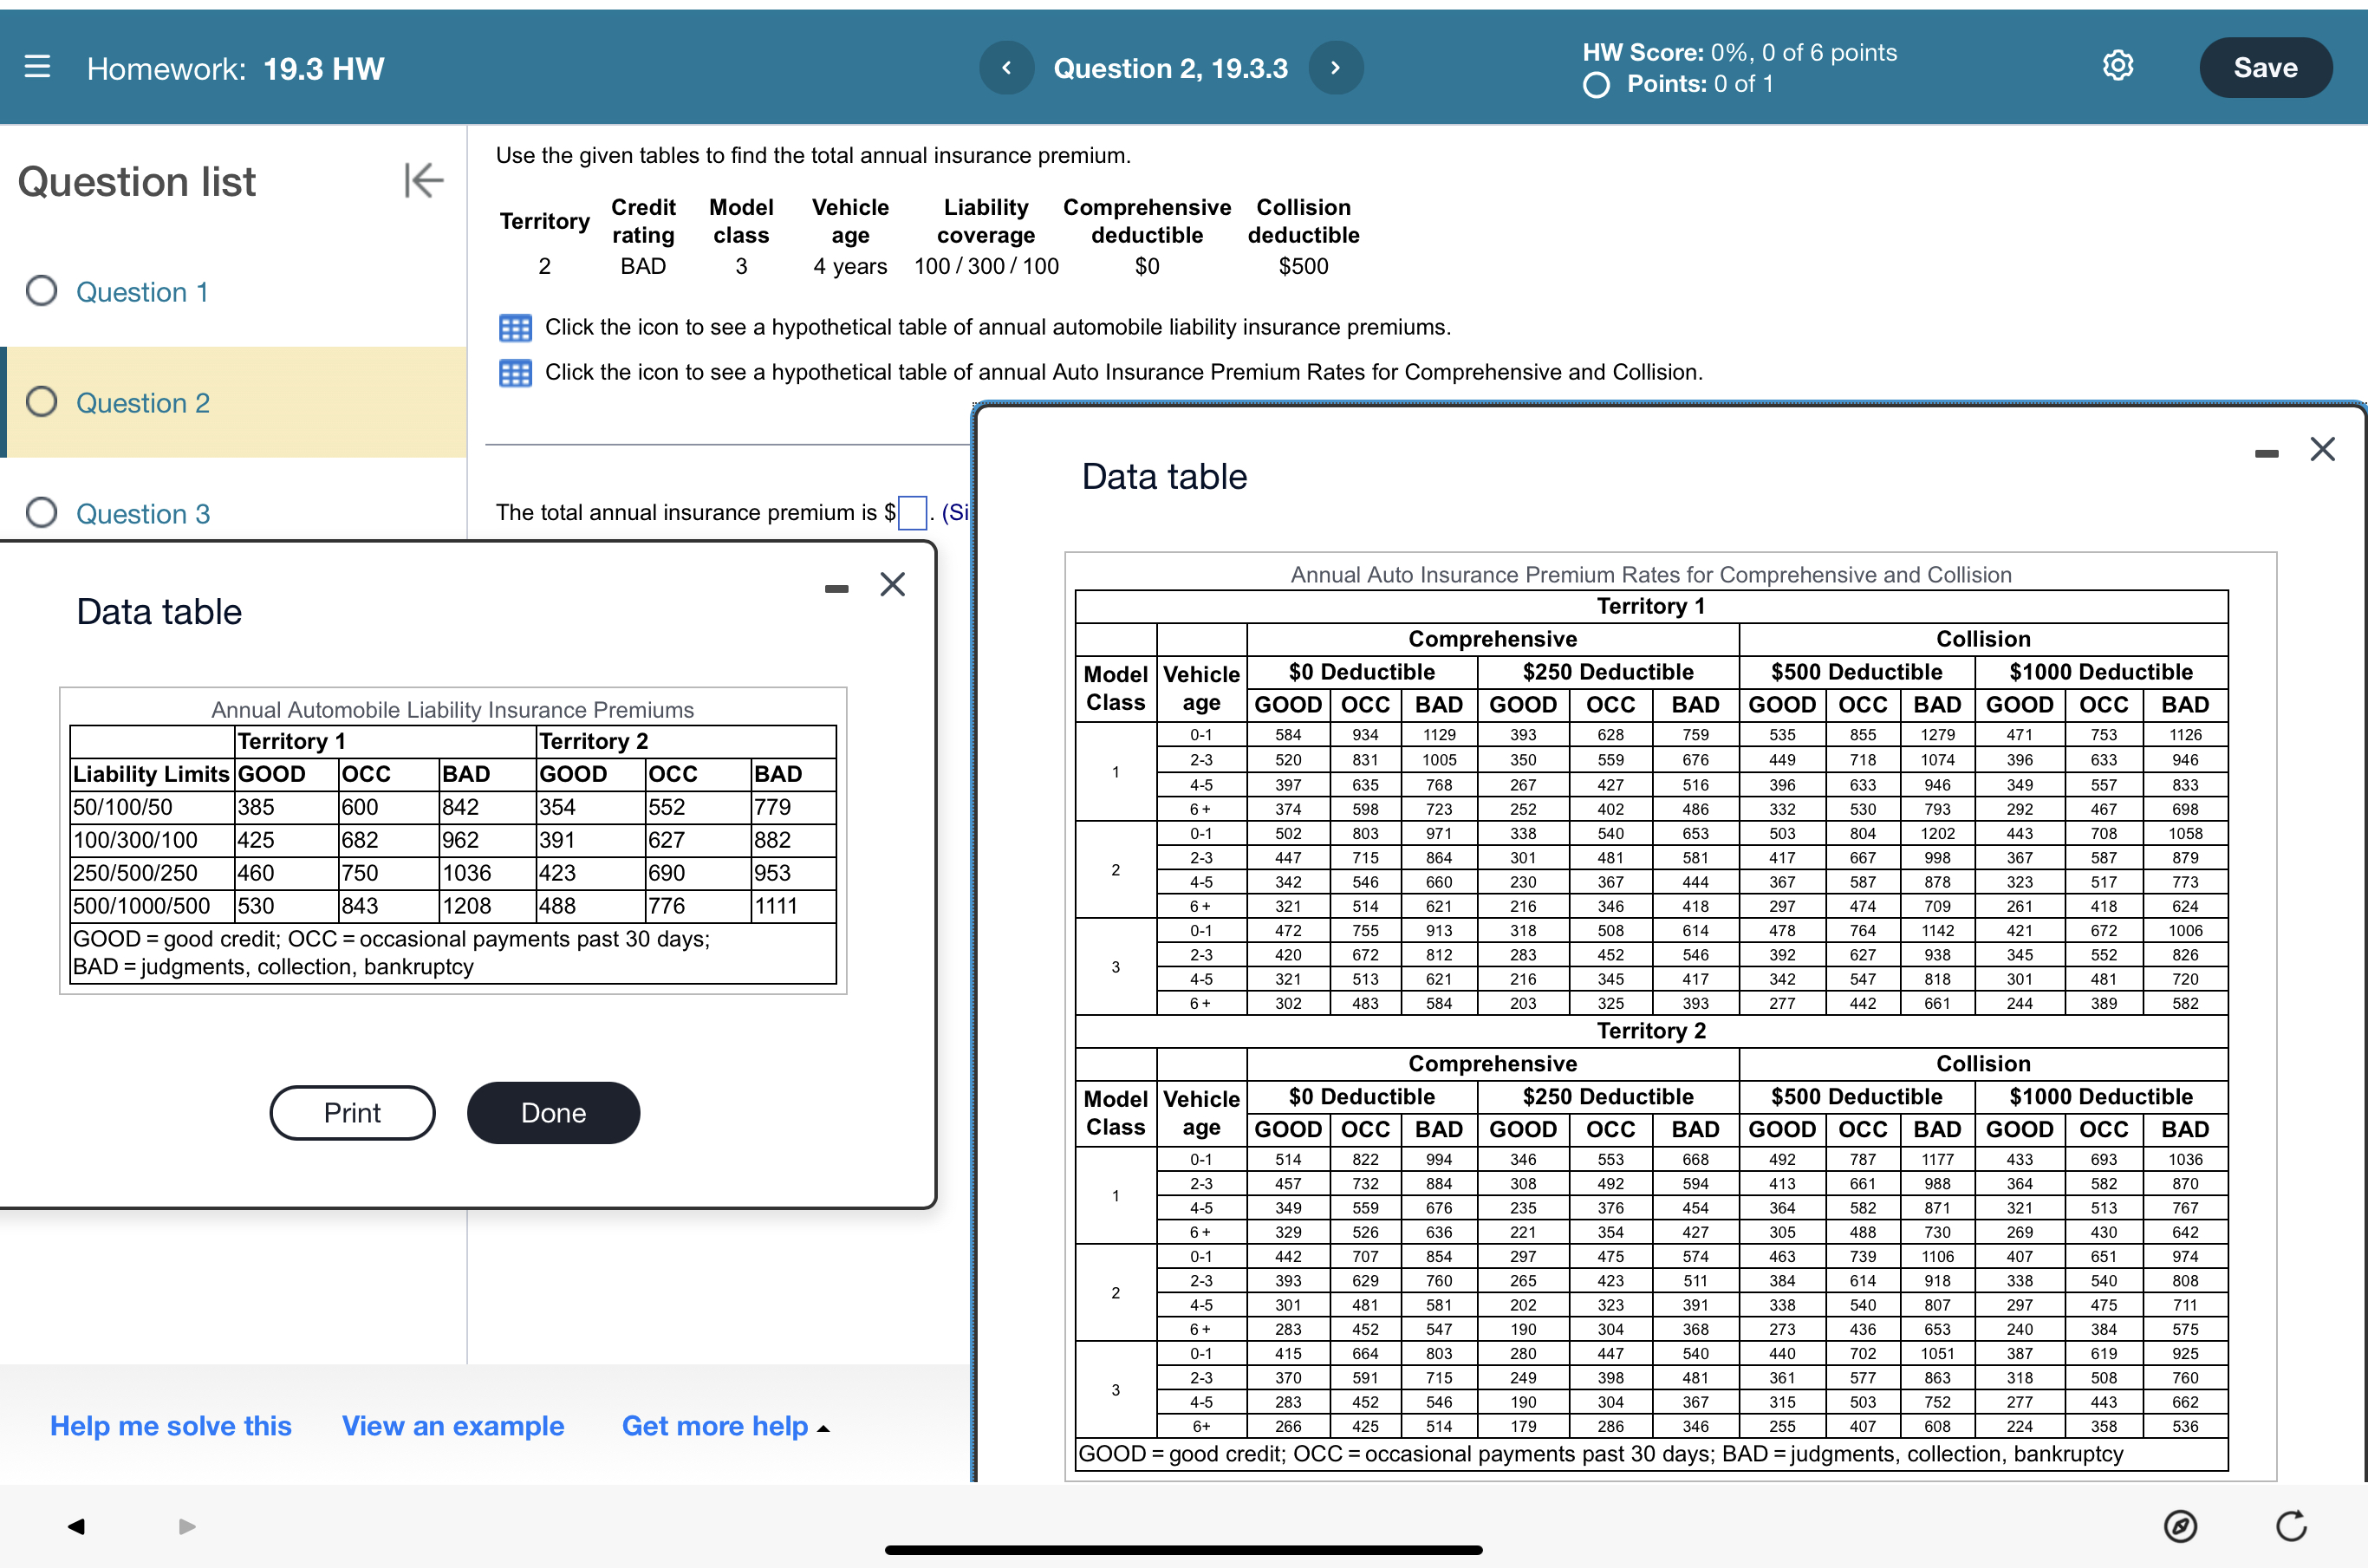Minimize the liability Data table dialog
Image resolution: width=2368 pixels, height=1568 pixels.
click(836, 588)
